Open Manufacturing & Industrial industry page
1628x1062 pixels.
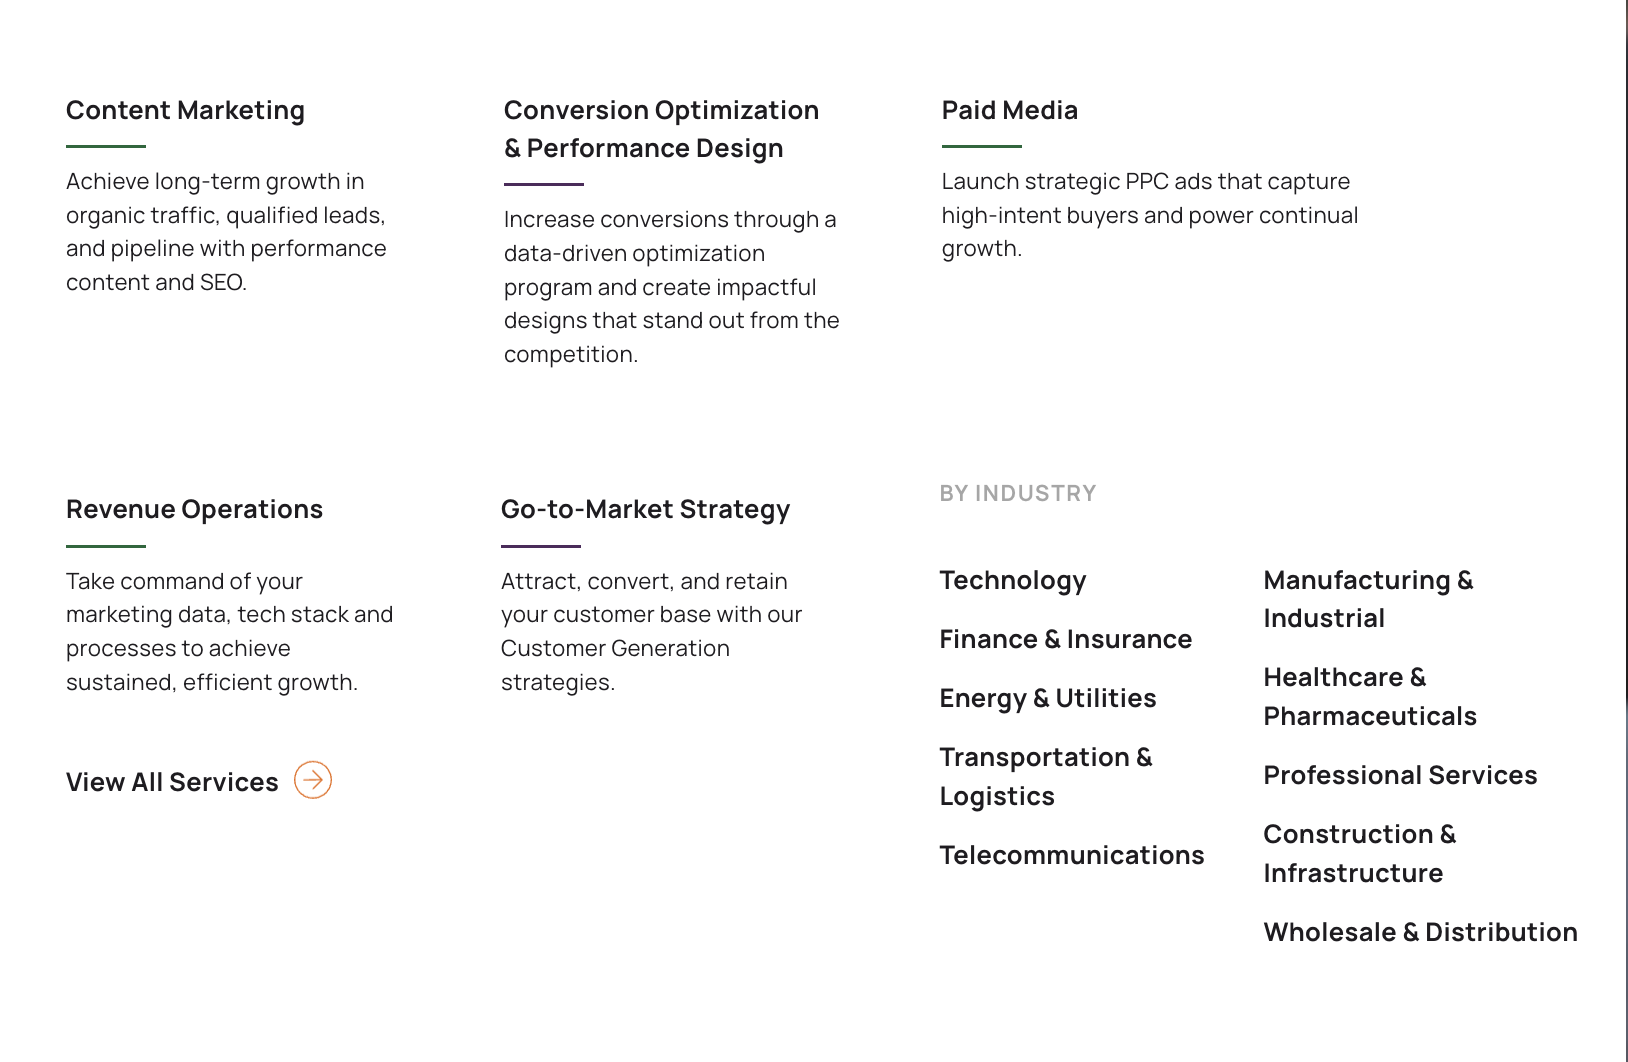point(1368,598)
